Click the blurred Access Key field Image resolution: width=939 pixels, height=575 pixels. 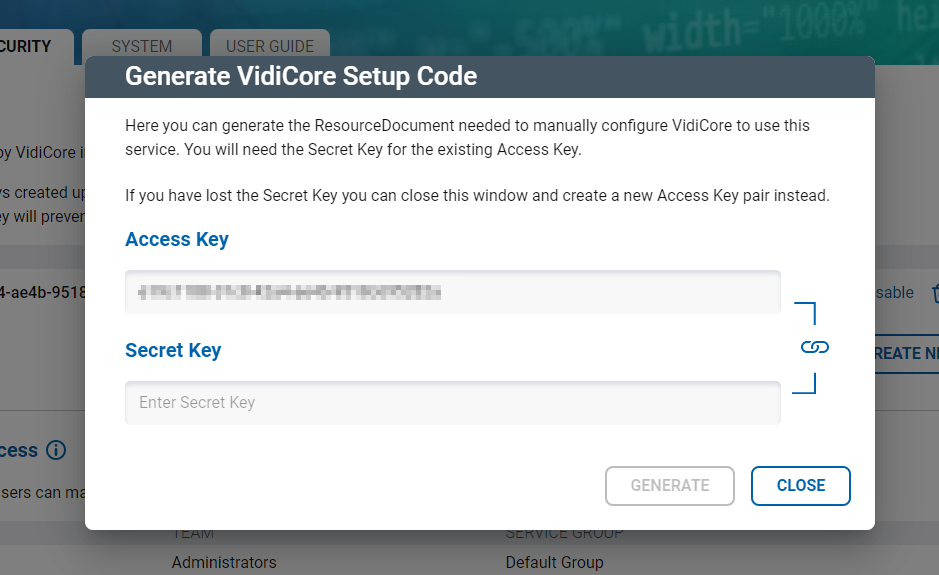click(452, 292)
